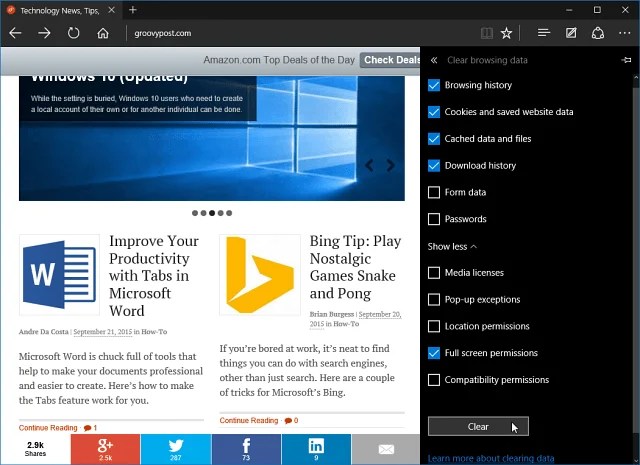Click the Check Deals button

coord(390,60)
